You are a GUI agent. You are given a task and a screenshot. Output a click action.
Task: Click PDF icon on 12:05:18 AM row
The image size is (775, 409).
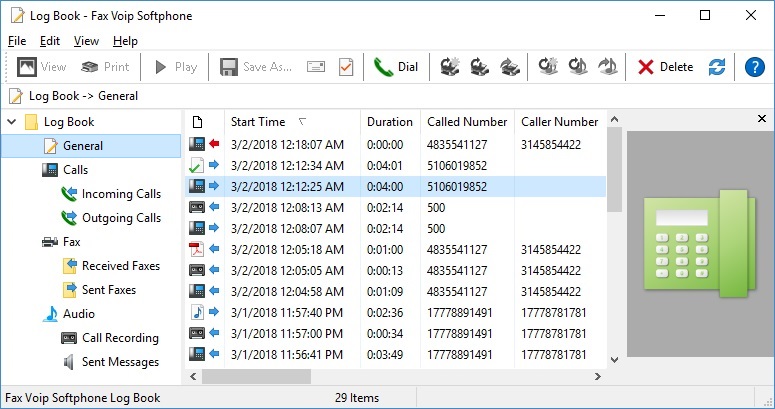[x=197, y=249]
